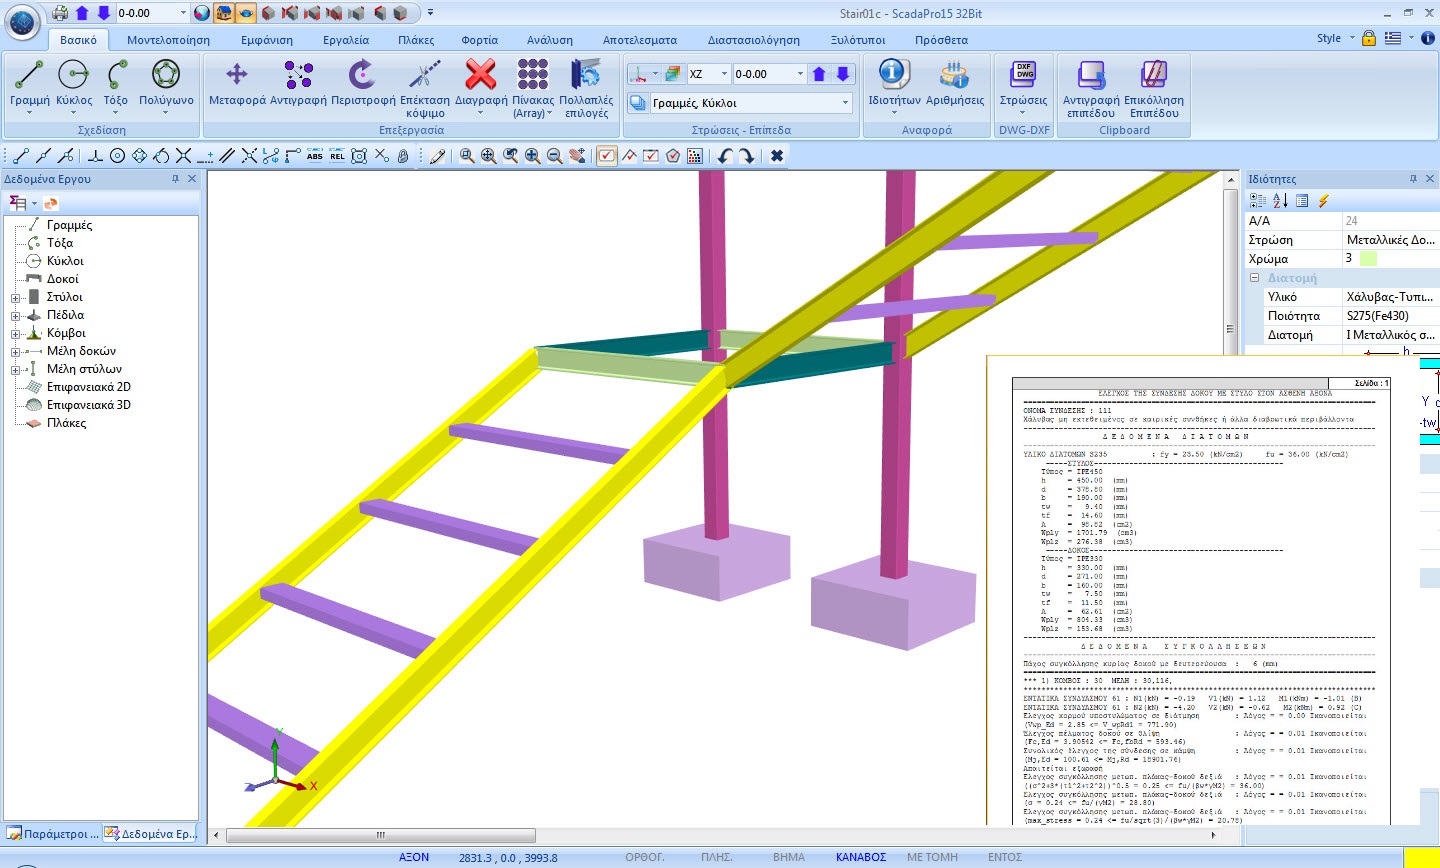Screen dimensions: 1440x868
Task: Select Πλάκες item in project tree
Action: tap(66, 423)
